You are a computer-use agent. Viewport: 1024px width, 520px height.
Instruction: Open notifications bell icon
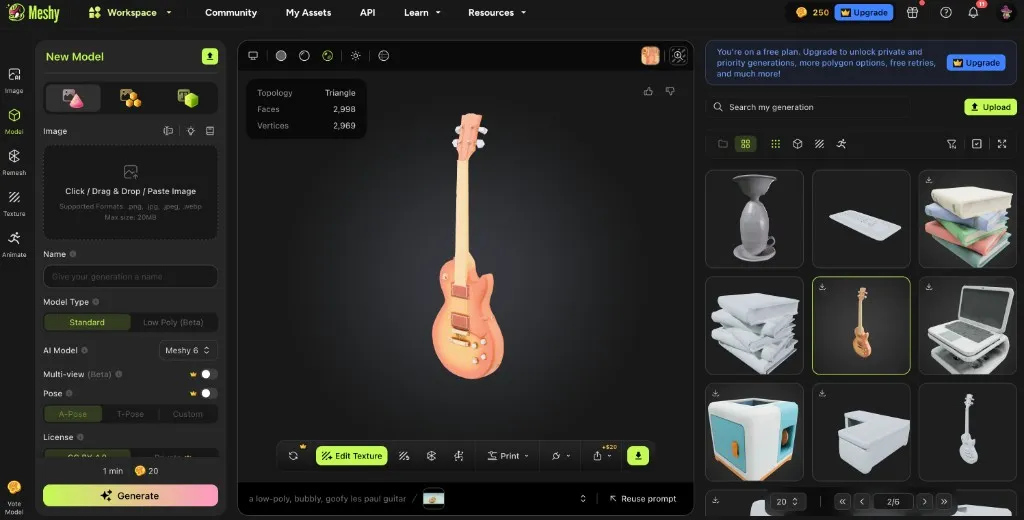click(x=973, y=12)
